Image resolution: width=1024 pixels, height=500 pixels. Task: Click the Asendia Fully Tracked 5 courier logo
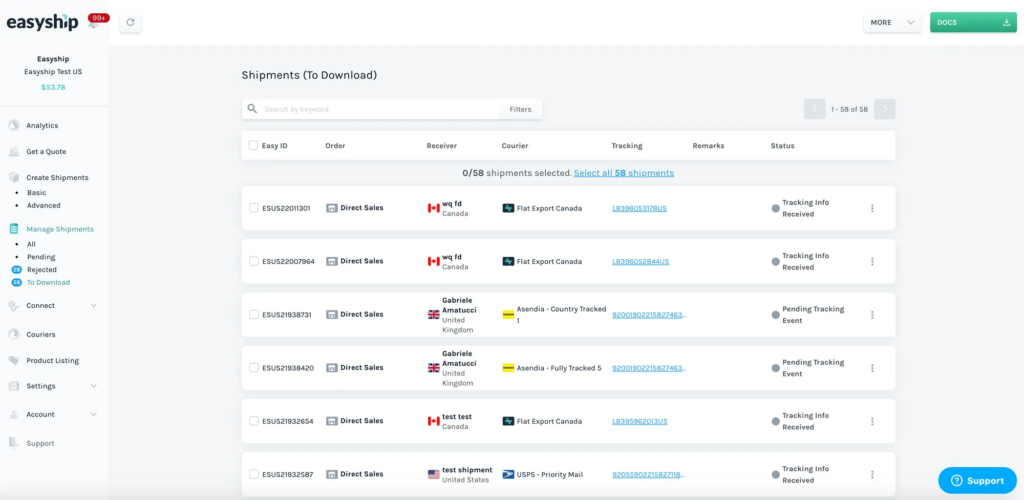click(508, 368)
